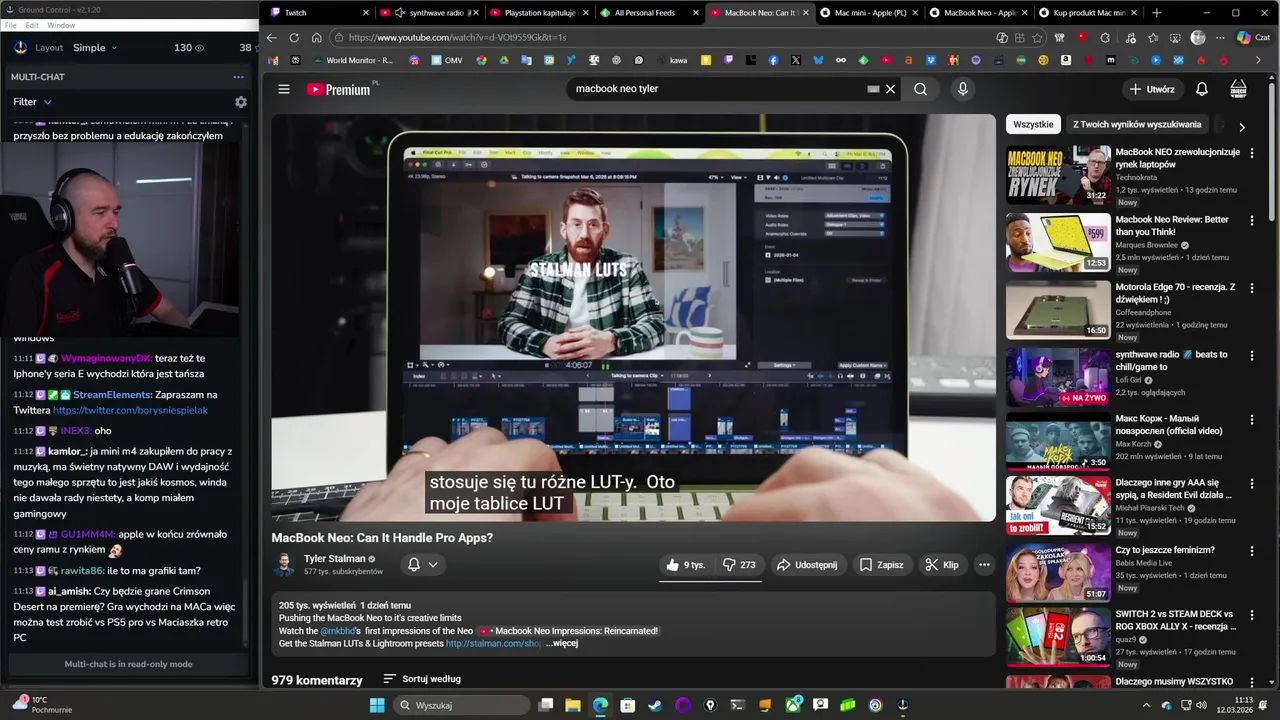Go to the YouTube Premium home logo

pos(338,89)
